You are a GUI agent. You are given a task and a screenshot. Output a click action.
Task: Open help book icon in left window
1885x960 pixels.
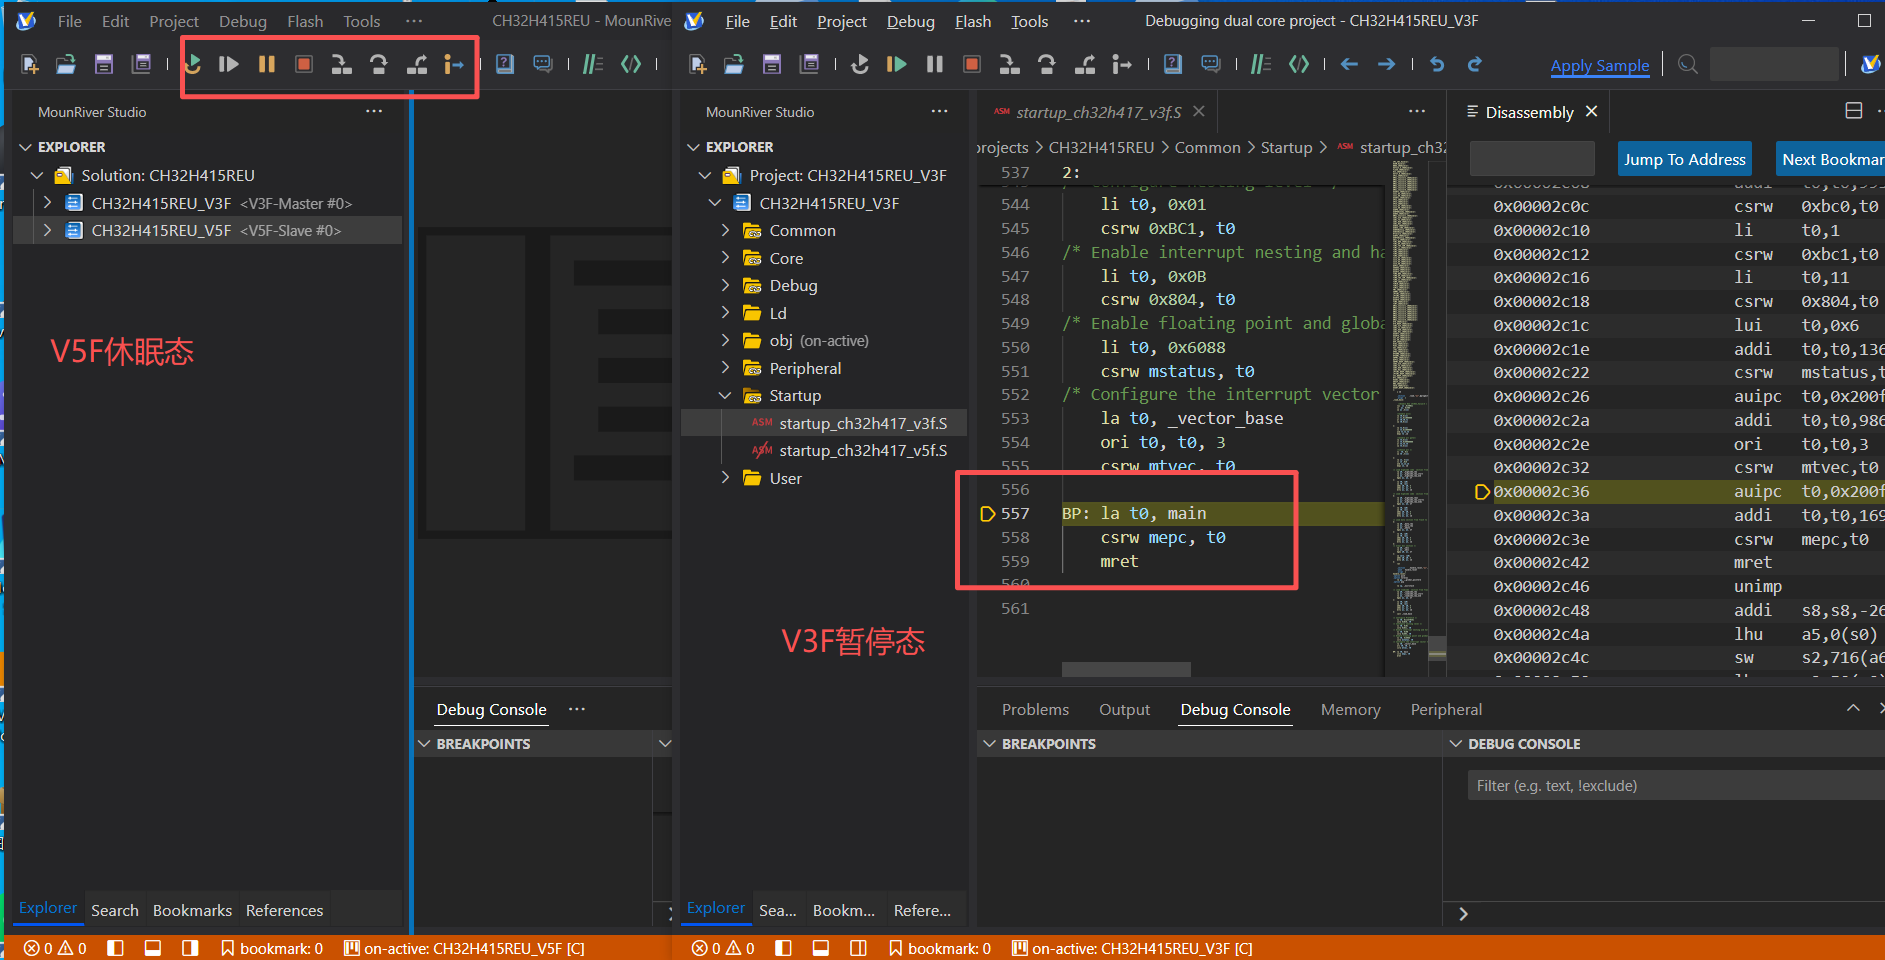[x=505, y=64]
